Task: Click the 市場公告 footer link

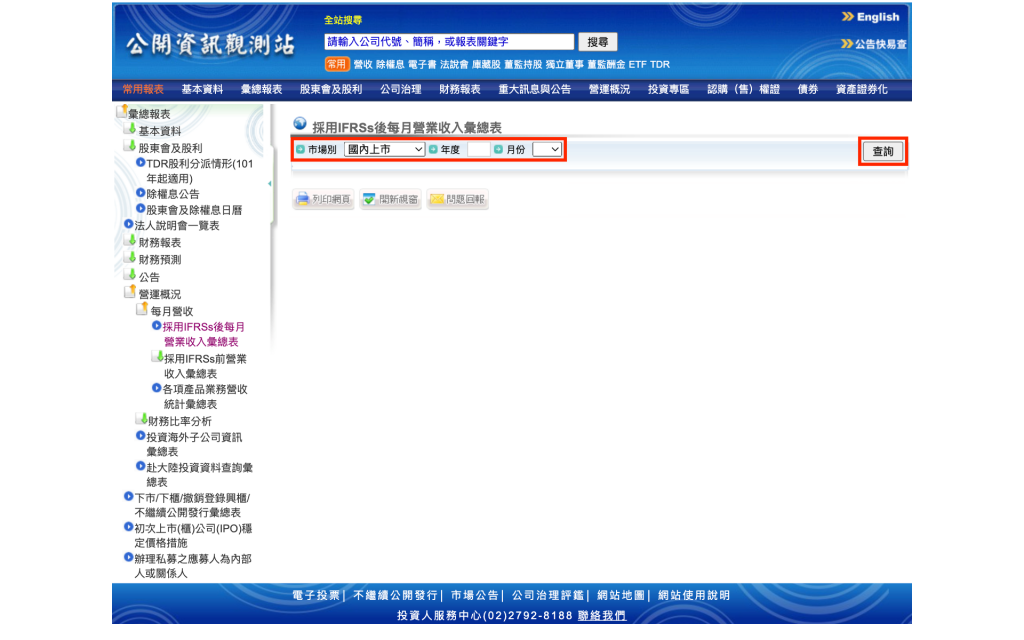Action: click(474, 596)
